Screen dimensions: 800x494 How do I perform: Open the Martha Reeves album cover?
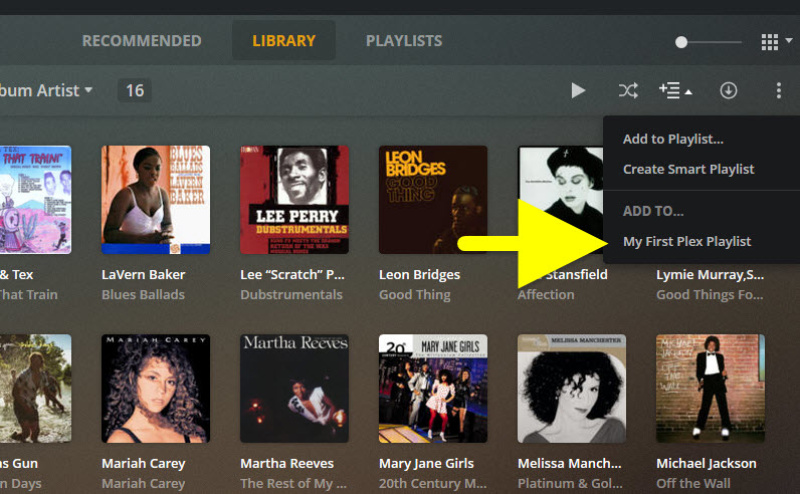tap(294, 388)
